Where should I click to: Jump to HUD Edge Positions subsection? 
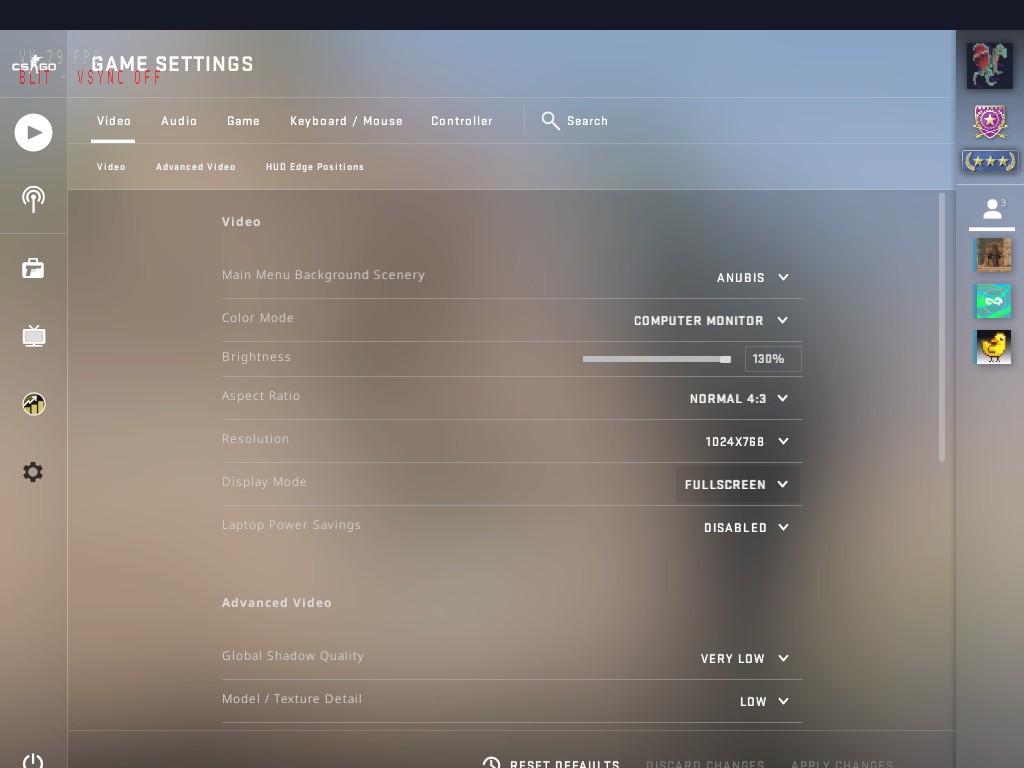(315, 167)
